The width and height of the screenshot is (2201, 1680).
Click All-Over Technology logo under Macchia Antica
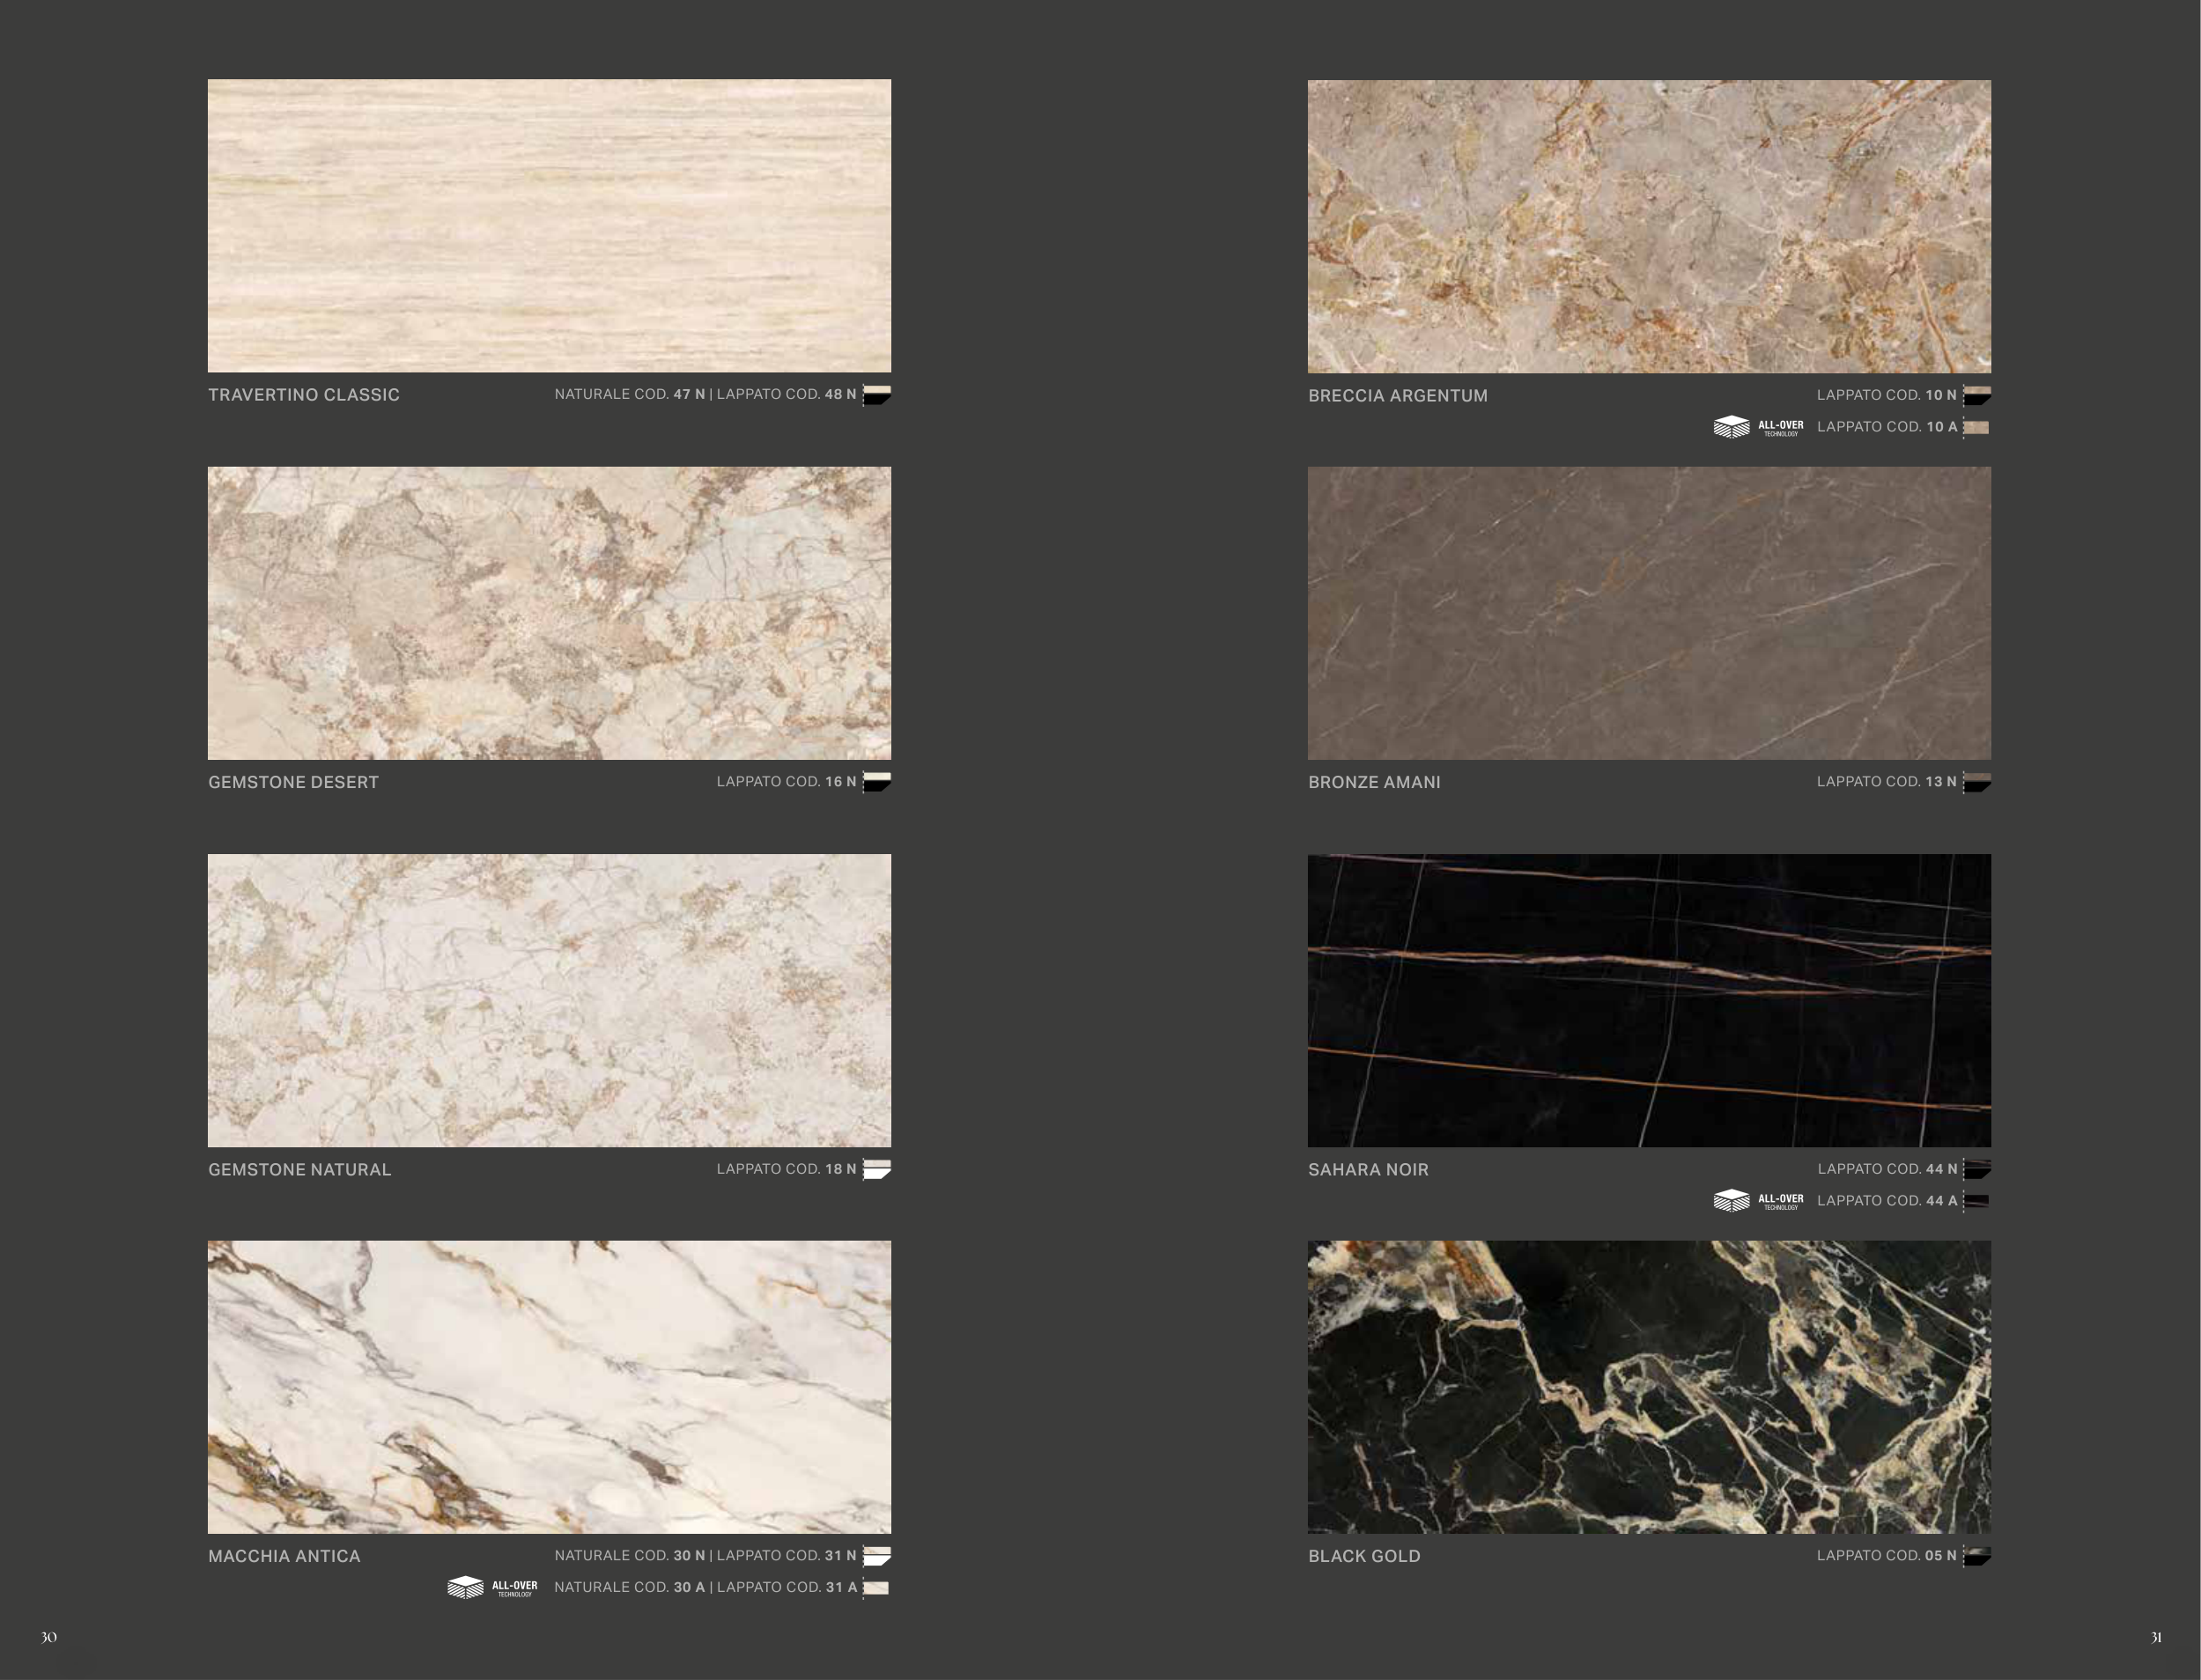tap(492, 1587)
